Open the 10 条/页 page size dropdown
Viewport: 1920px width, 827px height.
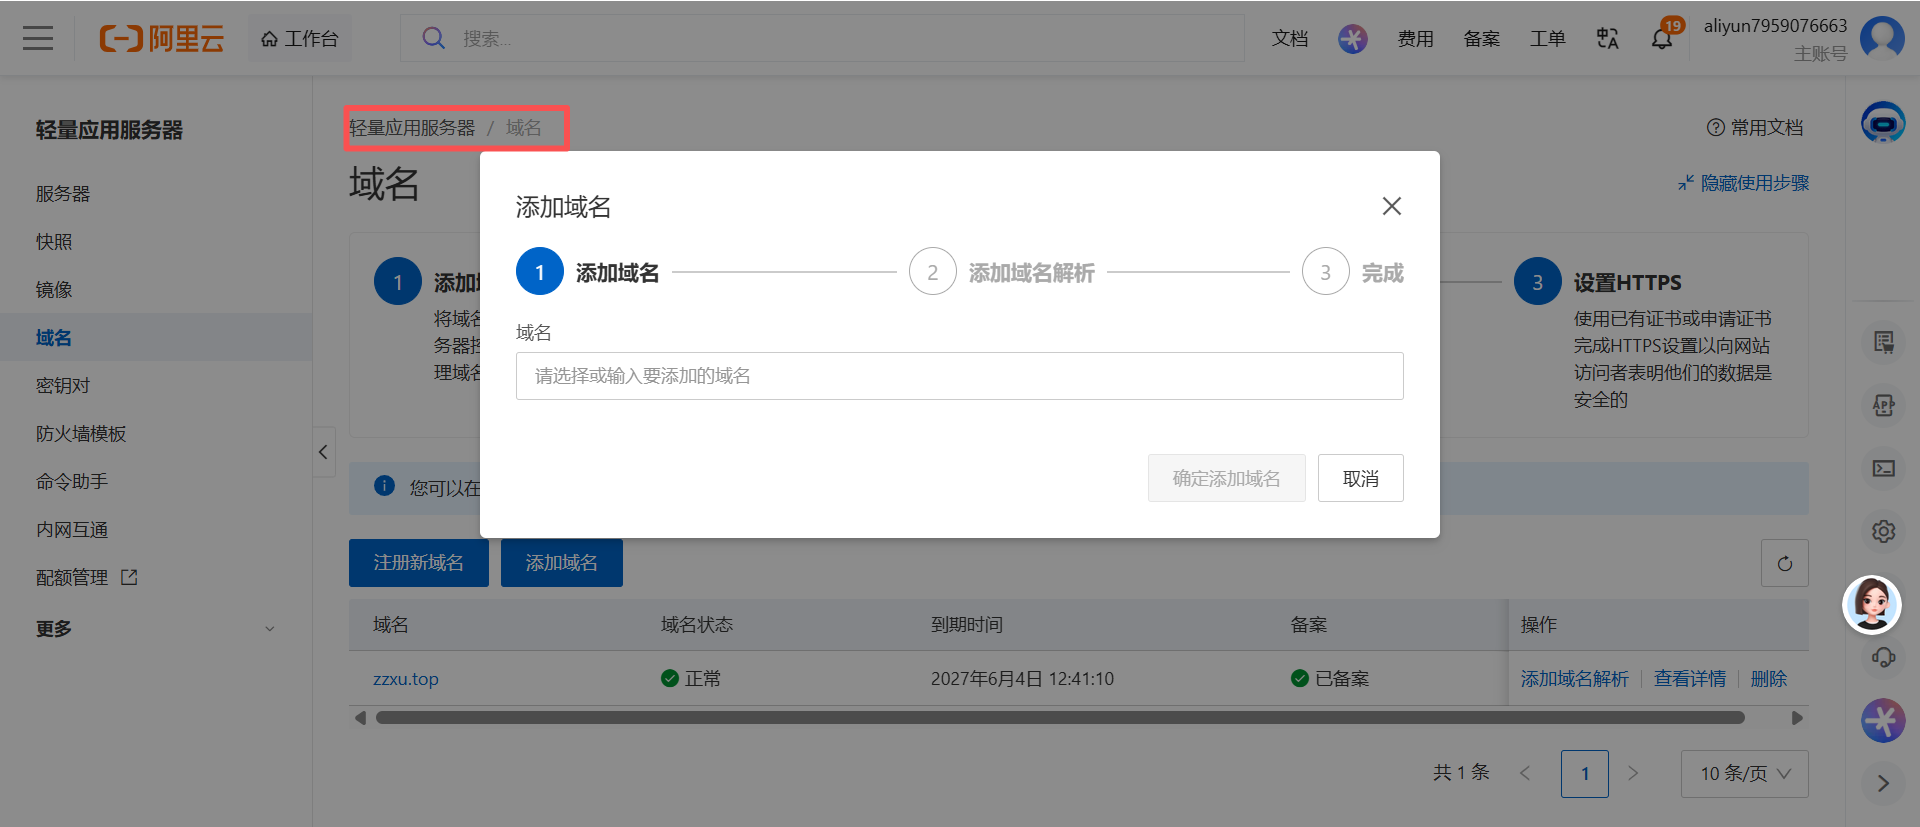click(1744, 773)
